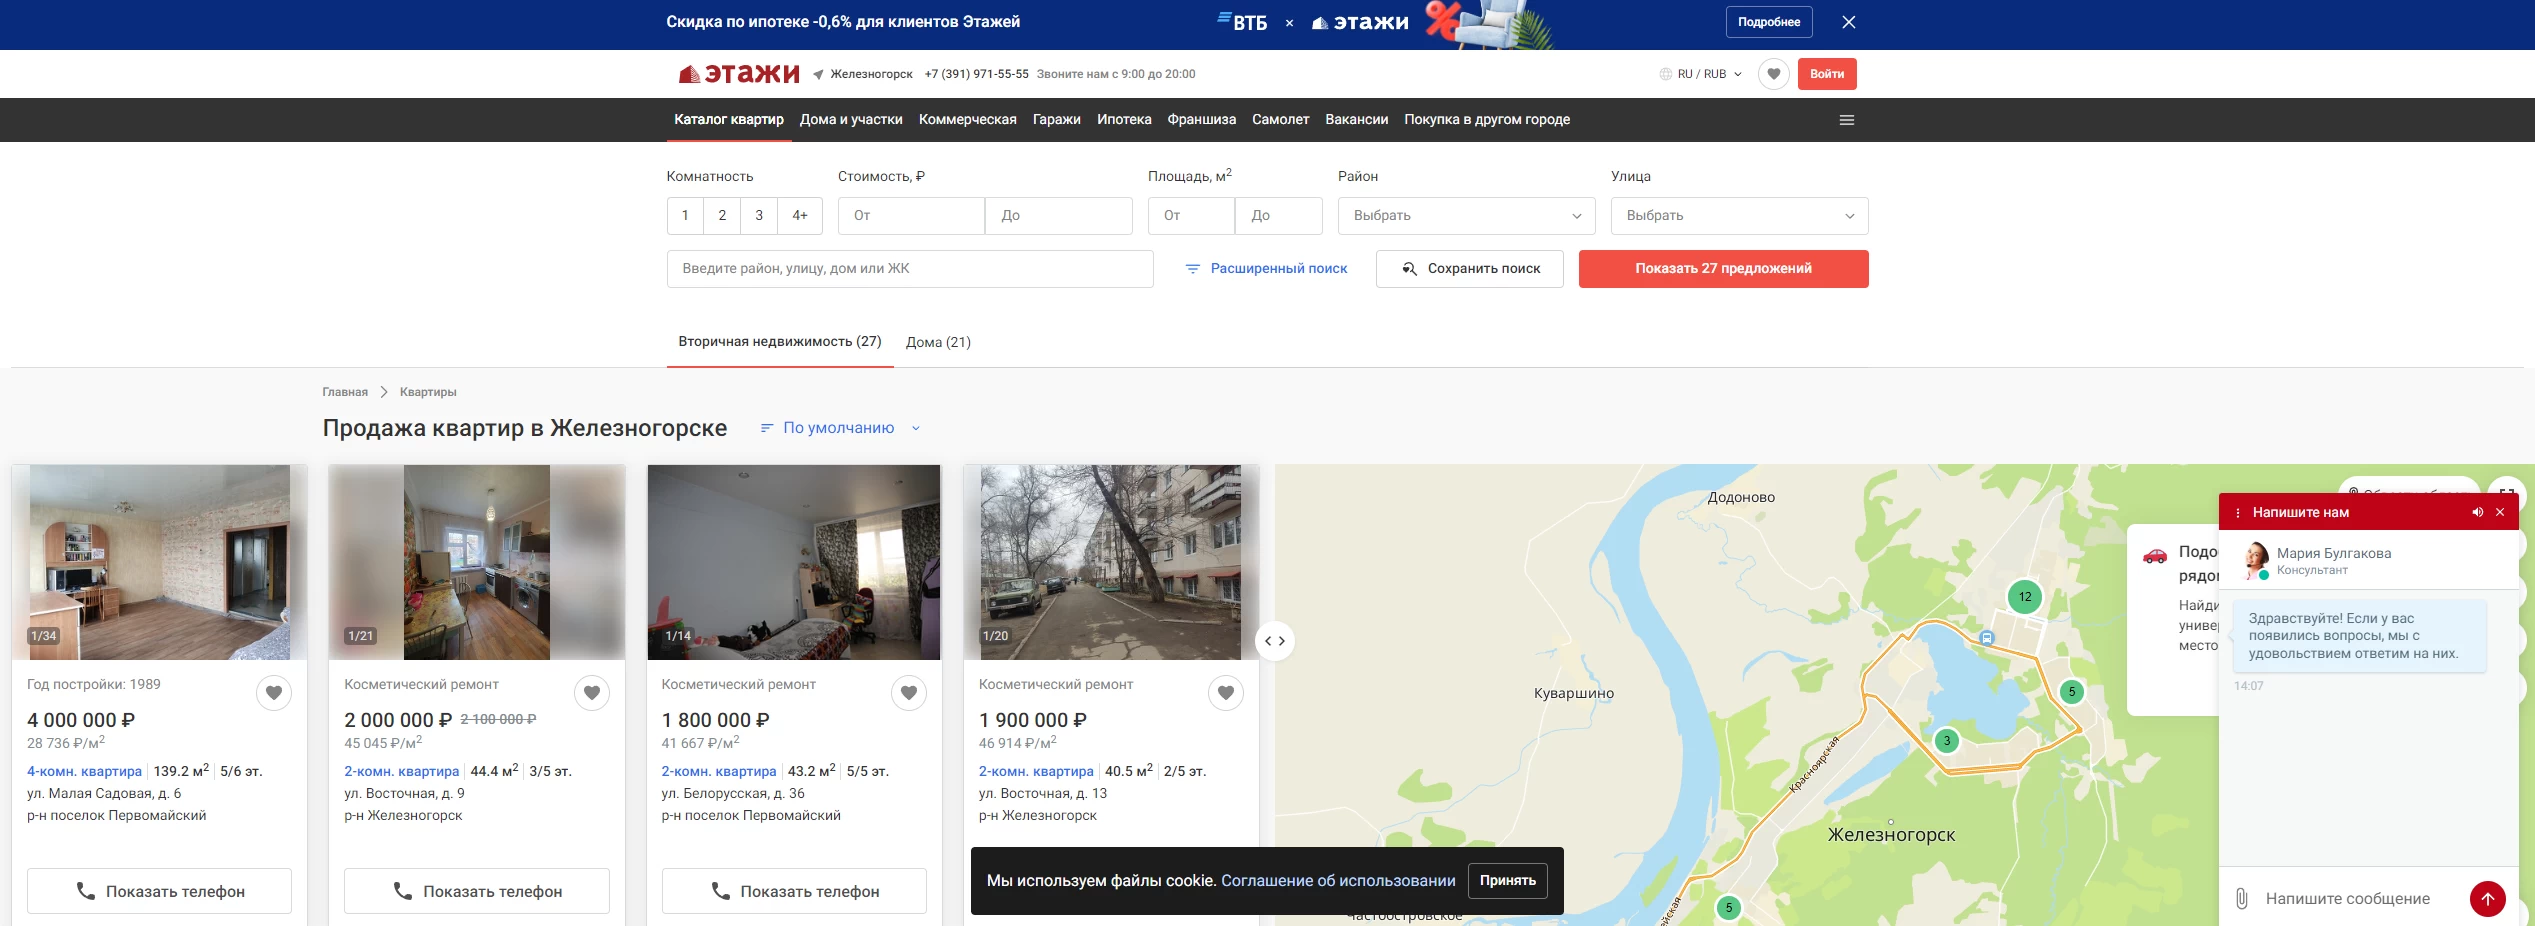Open photo of apartment on Восточная, д. 13
2535x926 pixels.
(1111, 562)
